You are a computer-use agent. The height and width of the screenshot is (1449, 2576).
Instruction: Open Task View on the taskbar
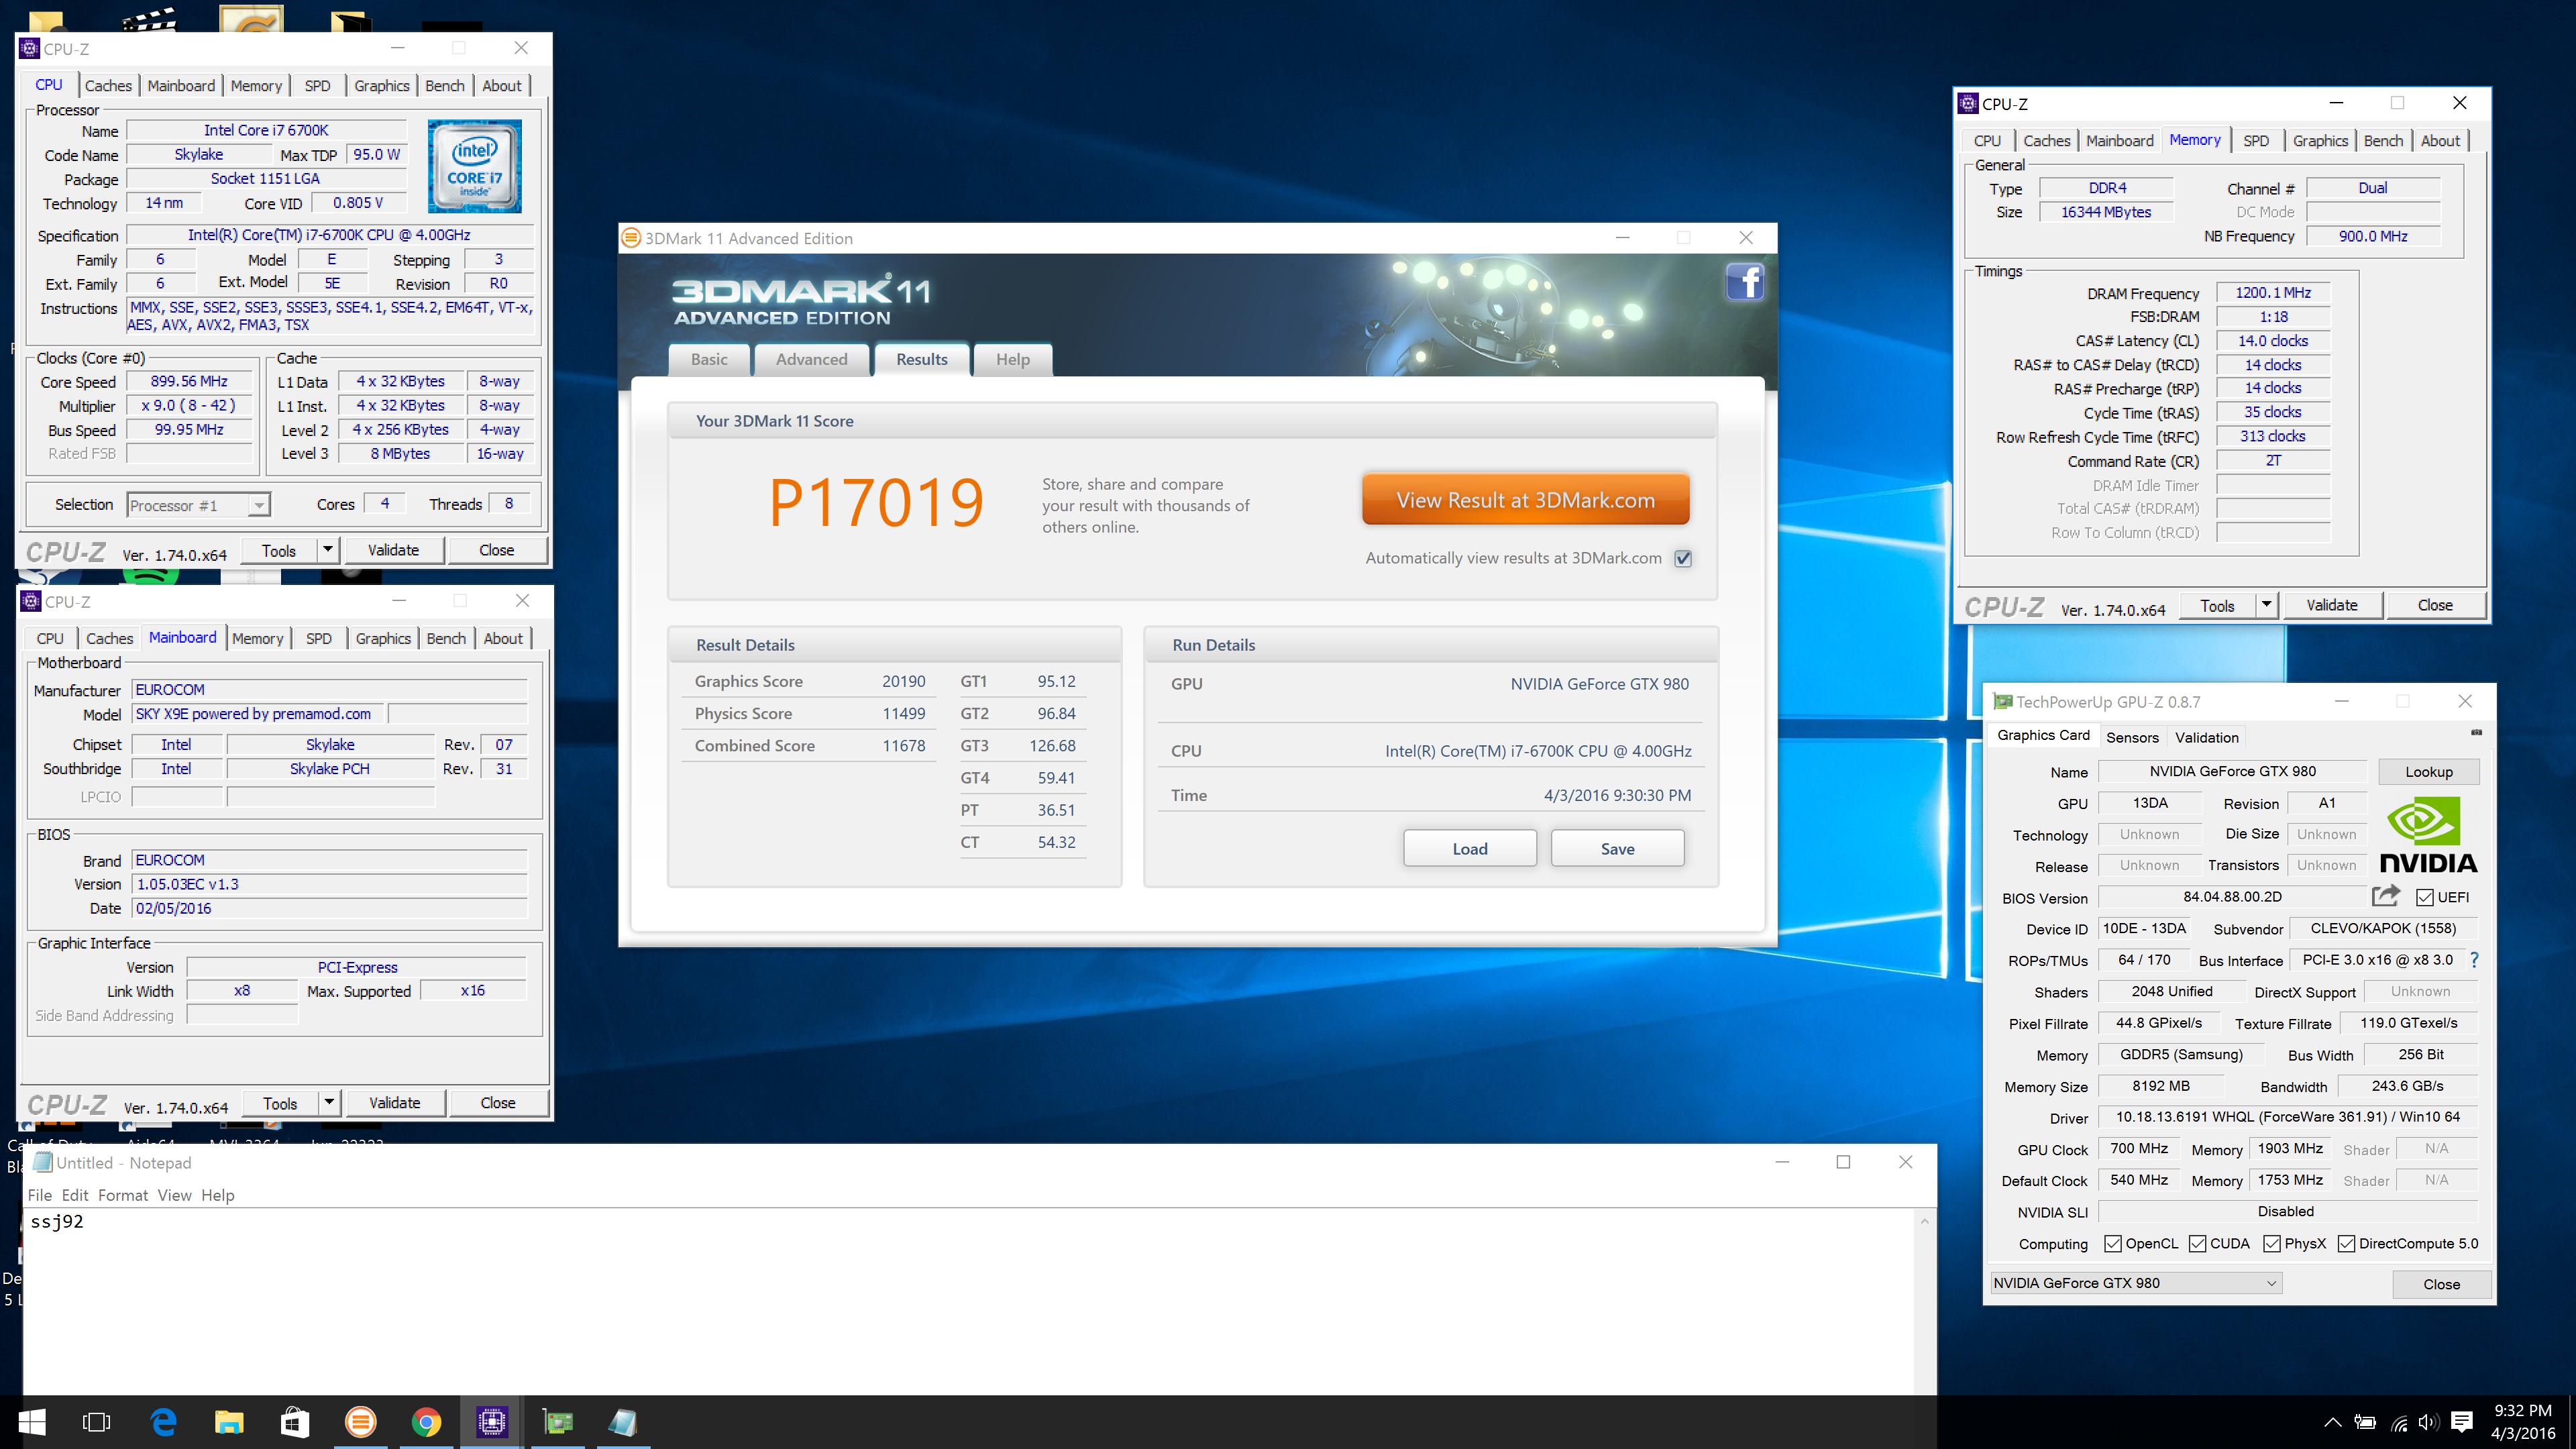(97, 1422)
